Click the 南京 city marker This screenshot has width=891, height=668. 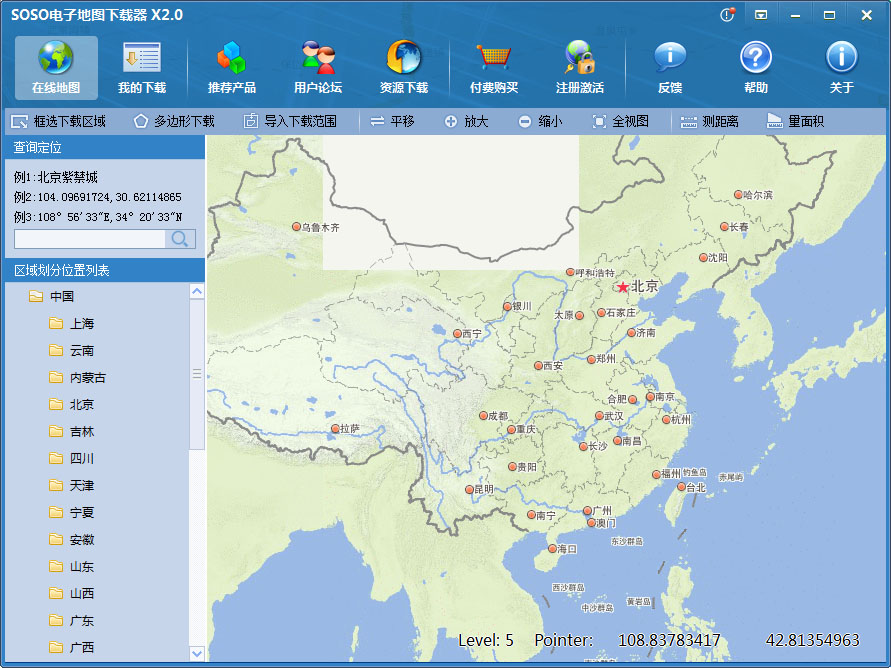pyautogui.click(x=650, y=396)
